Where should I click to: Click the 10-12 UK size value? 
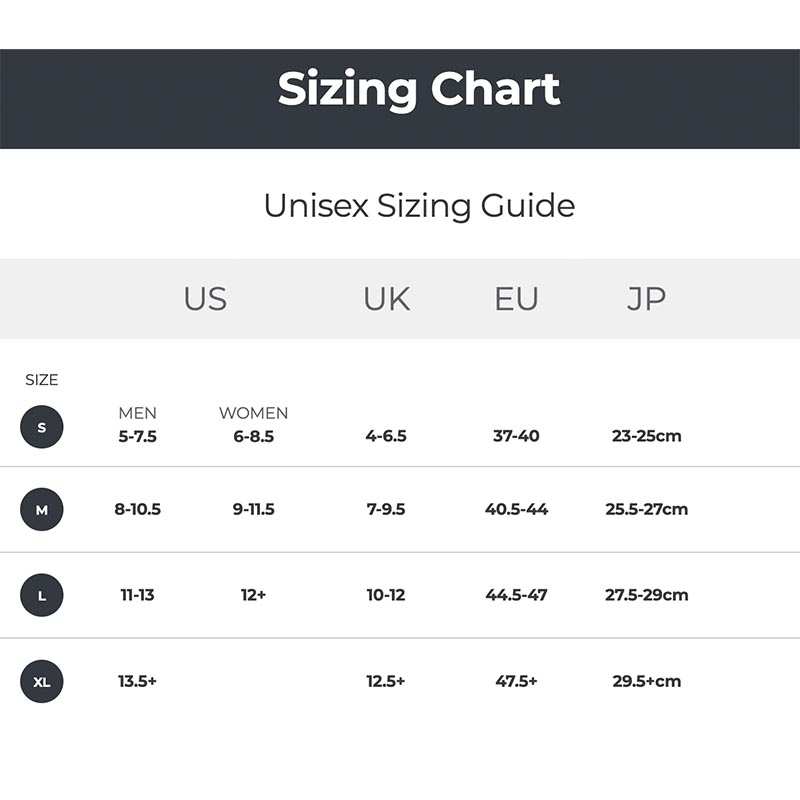(x=386, y=594)
